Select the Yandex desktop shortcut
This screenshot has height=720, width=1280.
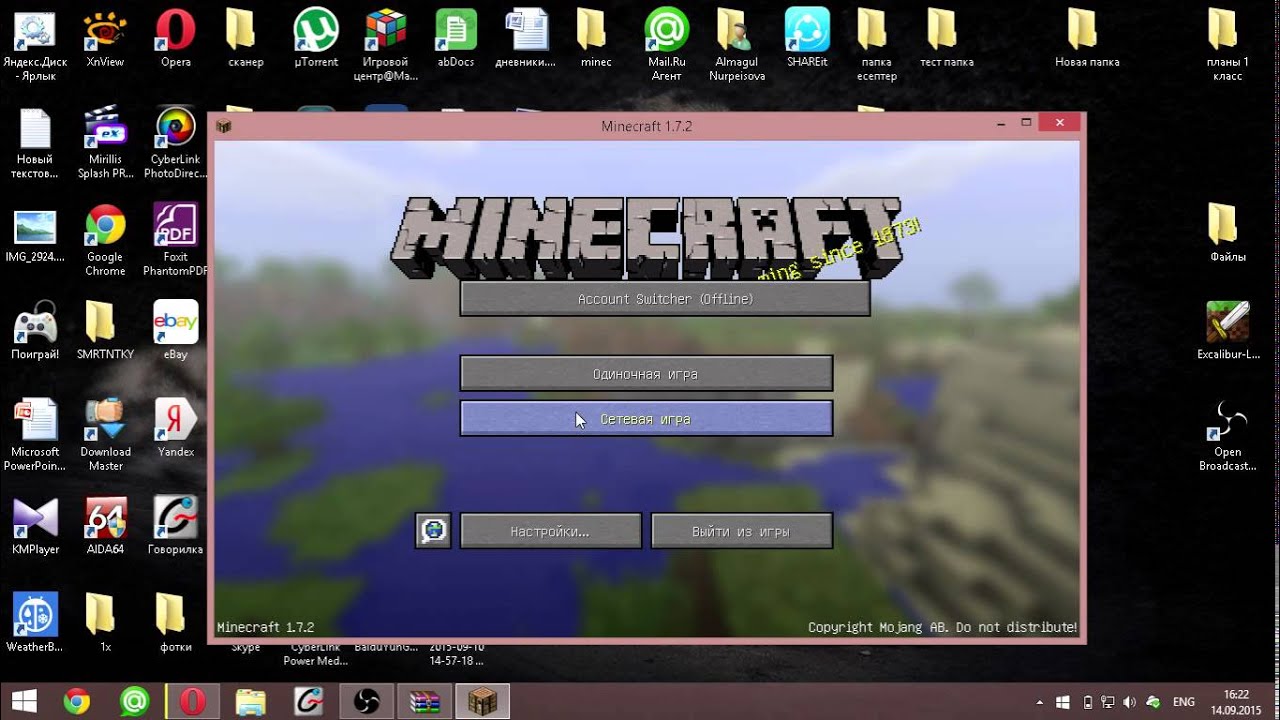click(175, 428)
